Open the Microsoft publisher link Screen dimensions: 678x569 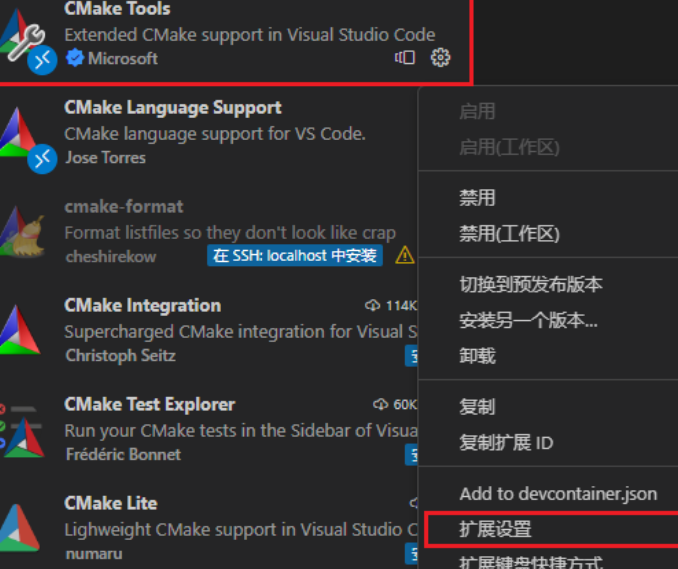click(x=123, y=58)
